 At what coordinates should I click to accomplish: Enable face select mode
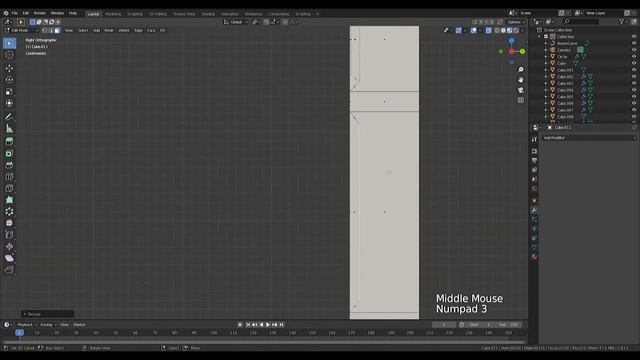point(57,30)
